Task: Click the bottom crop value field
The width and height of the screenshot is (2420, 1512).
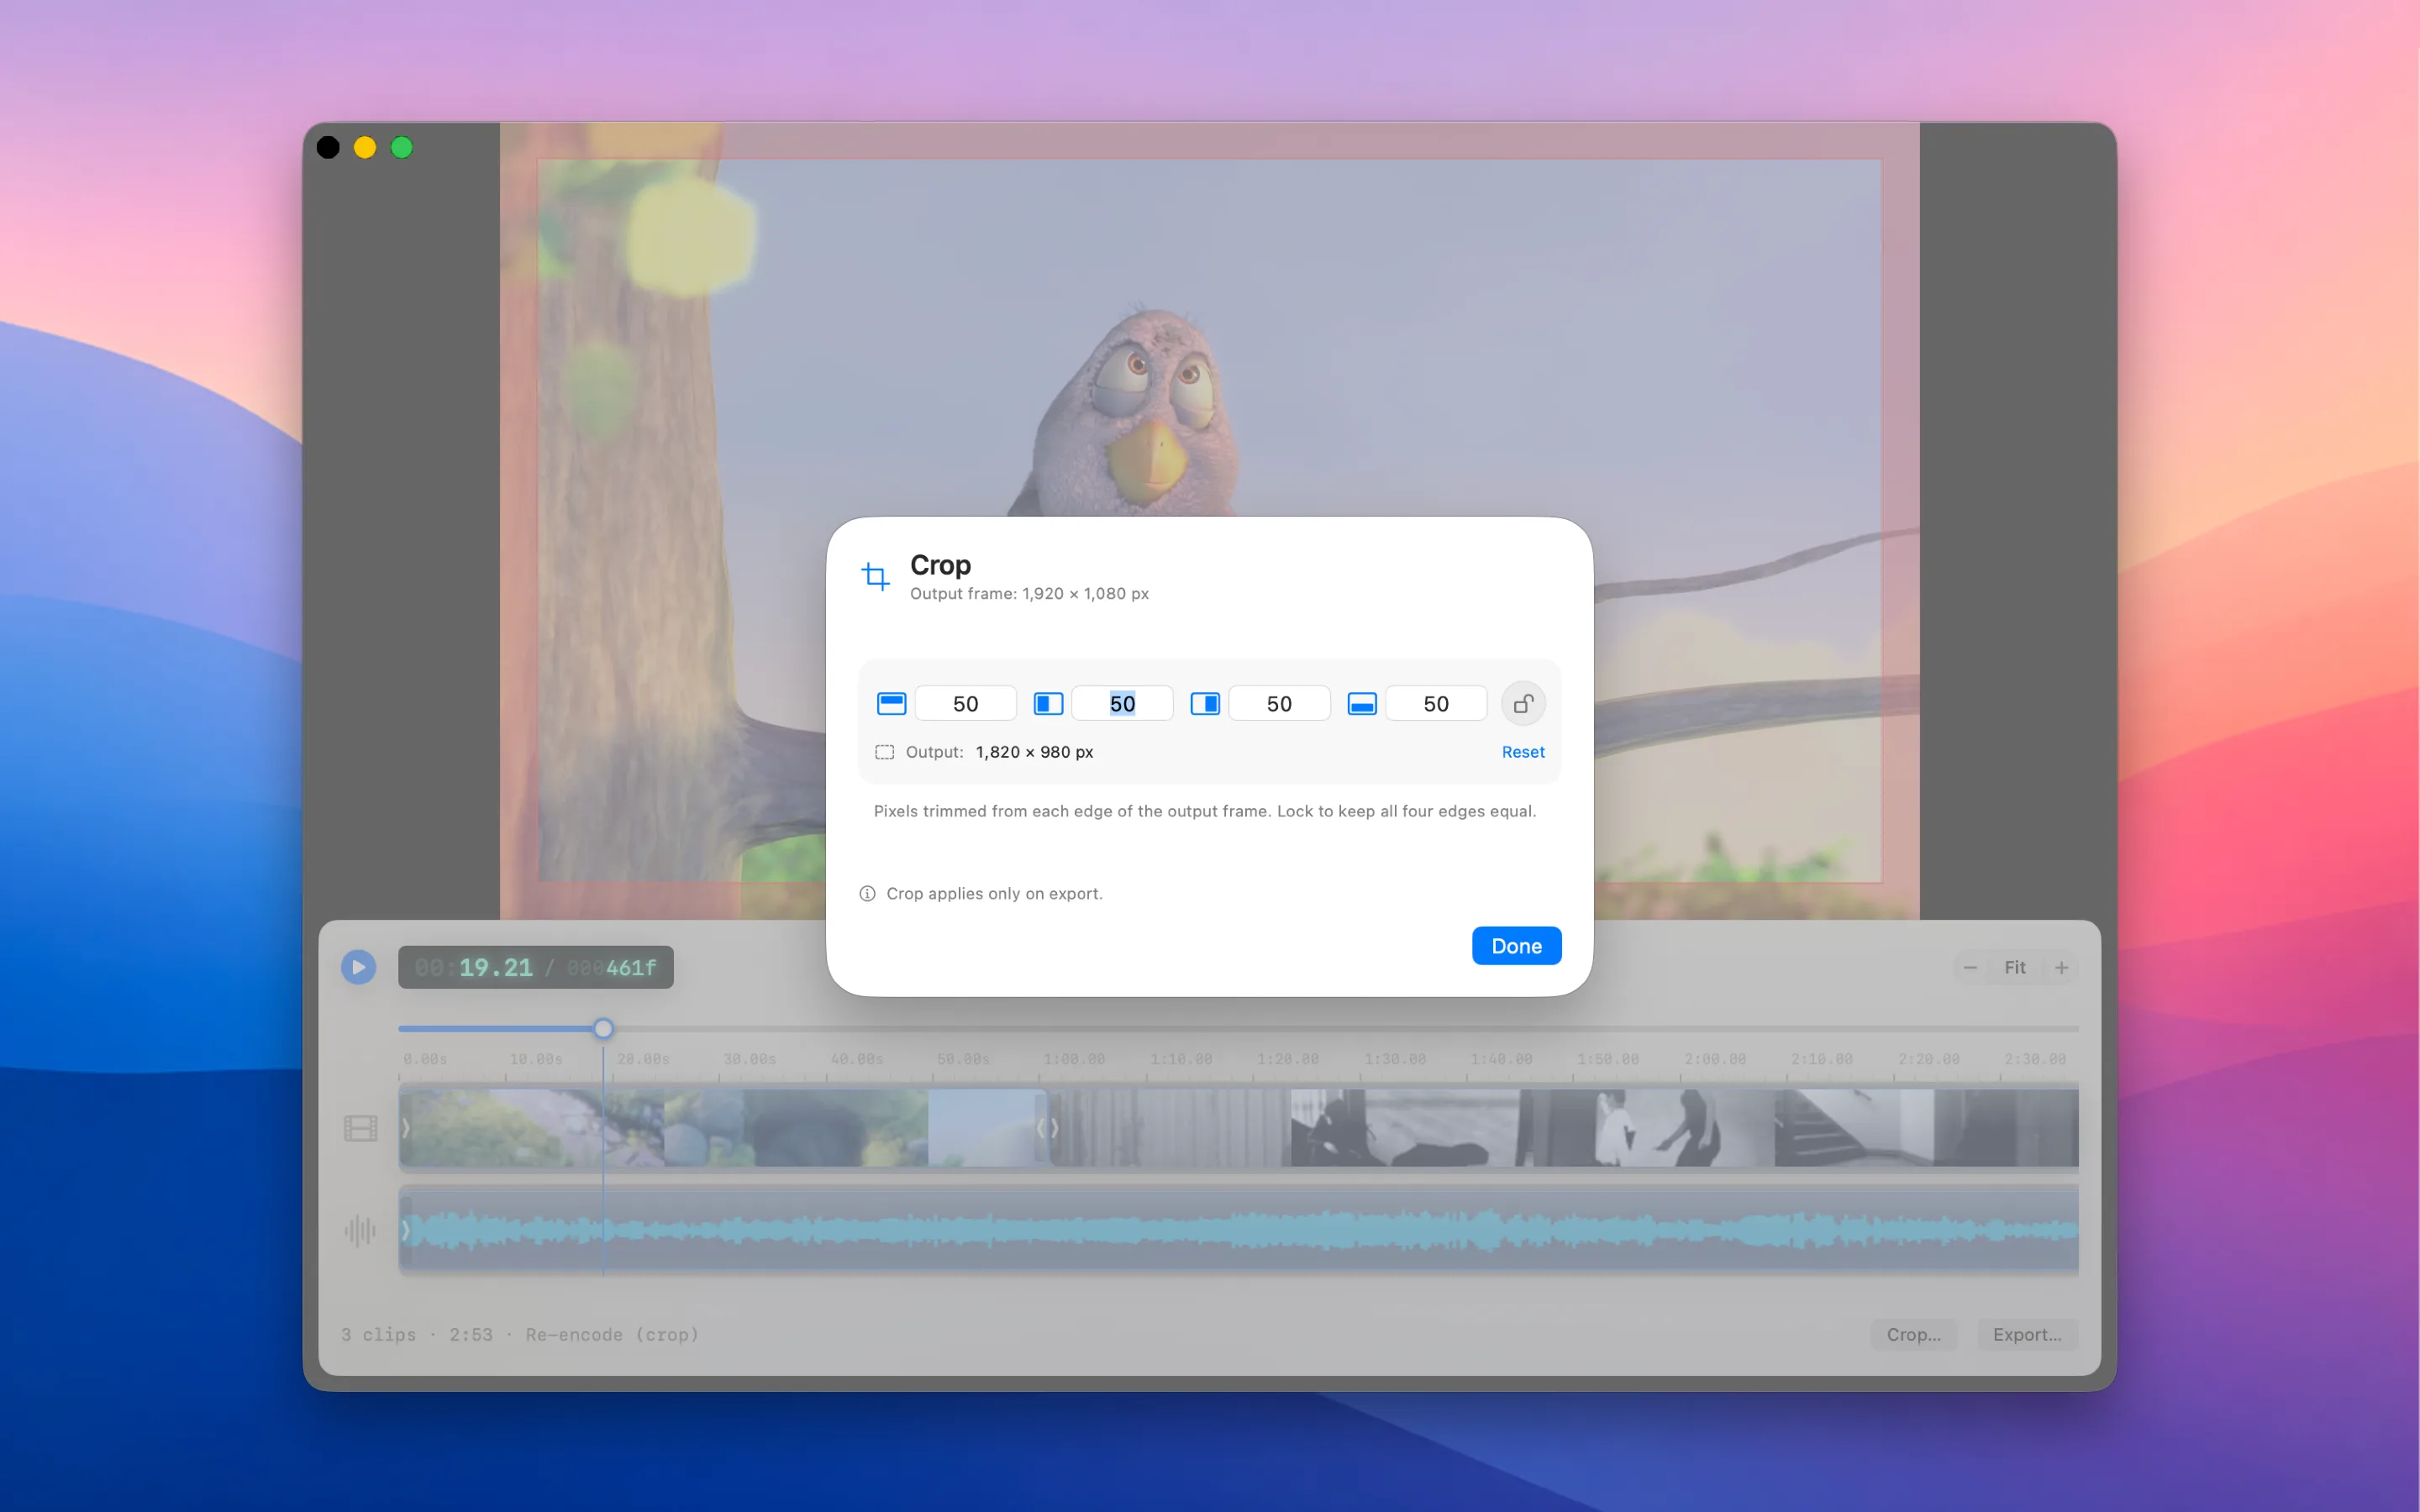Action: pyautogui.click(x=1436, y=704)
